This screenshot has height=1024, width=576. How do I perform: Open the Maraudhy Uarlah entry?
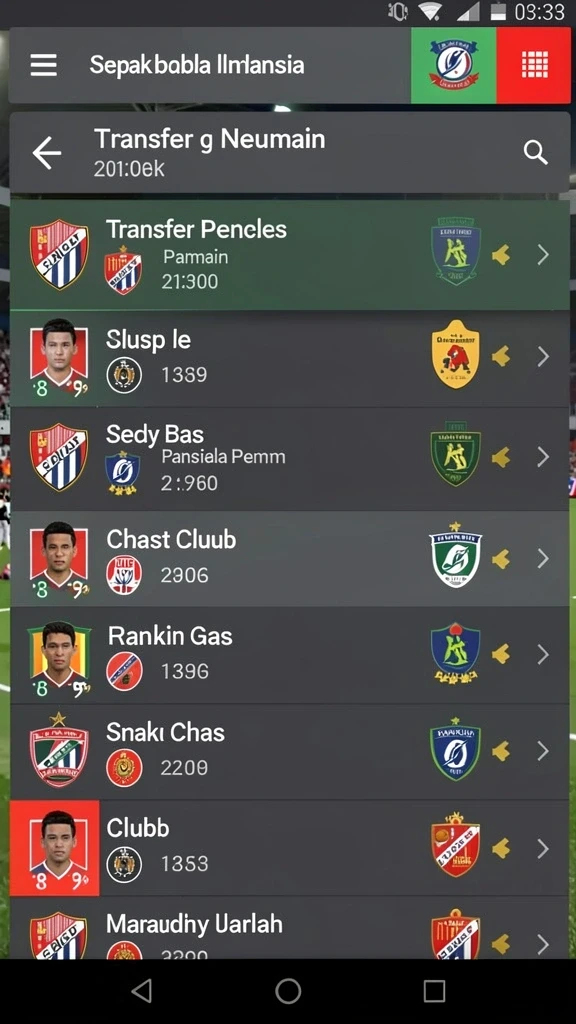[x=290, y=927]
